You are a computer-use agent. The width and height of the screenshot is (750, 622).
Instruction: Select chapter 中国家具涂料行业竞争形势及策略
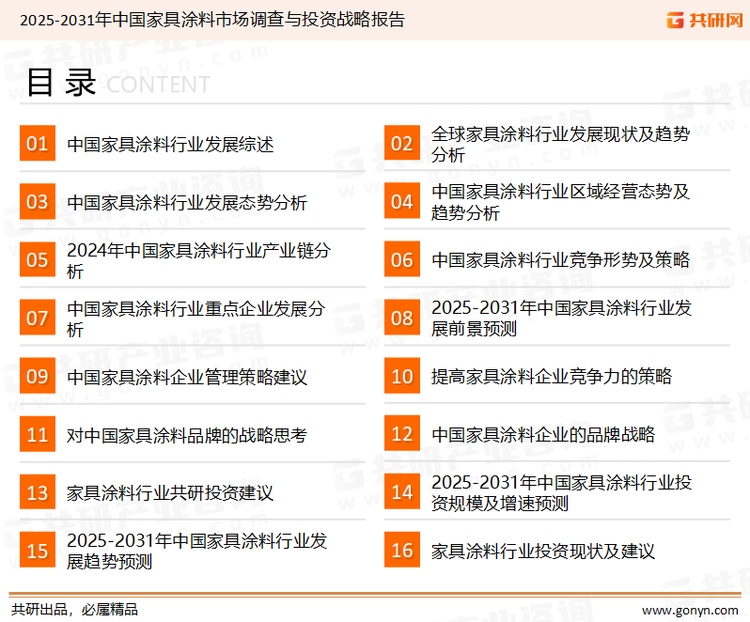pyautogui.click(x=561, y=260)
